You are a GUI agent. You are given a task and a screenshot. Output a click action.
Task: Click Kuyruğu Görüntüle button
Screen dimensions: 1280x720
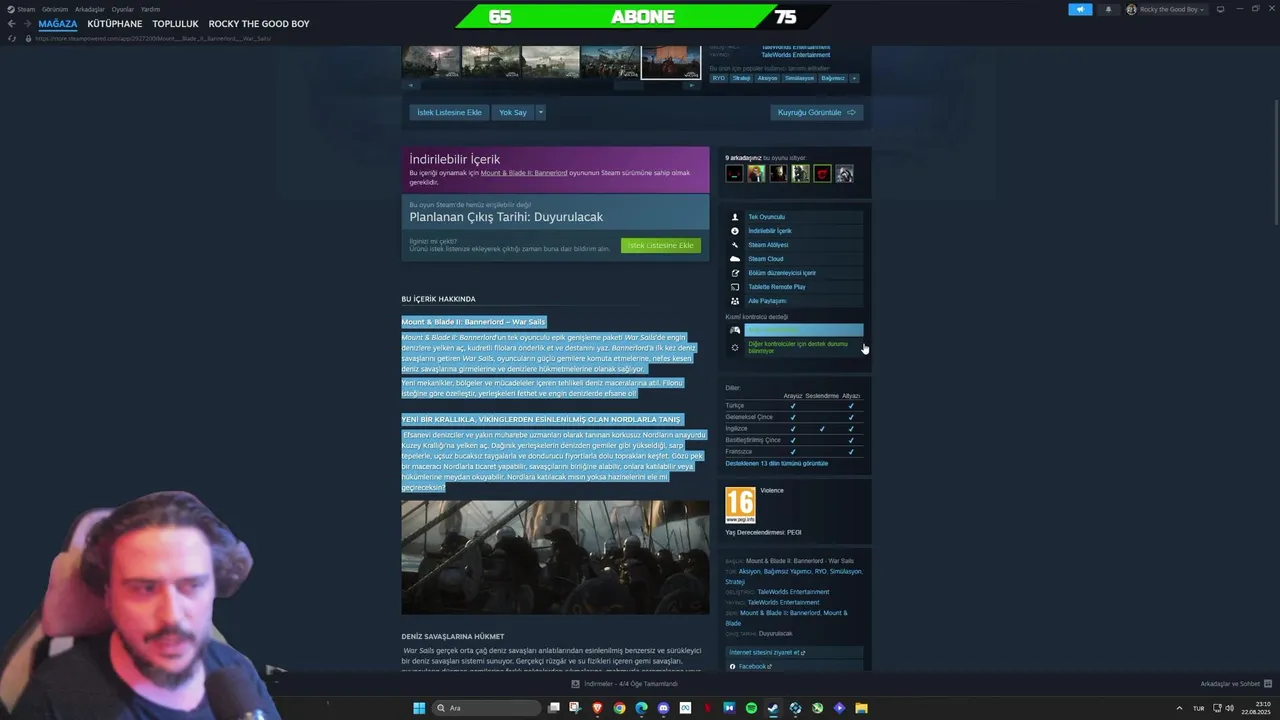817,112
